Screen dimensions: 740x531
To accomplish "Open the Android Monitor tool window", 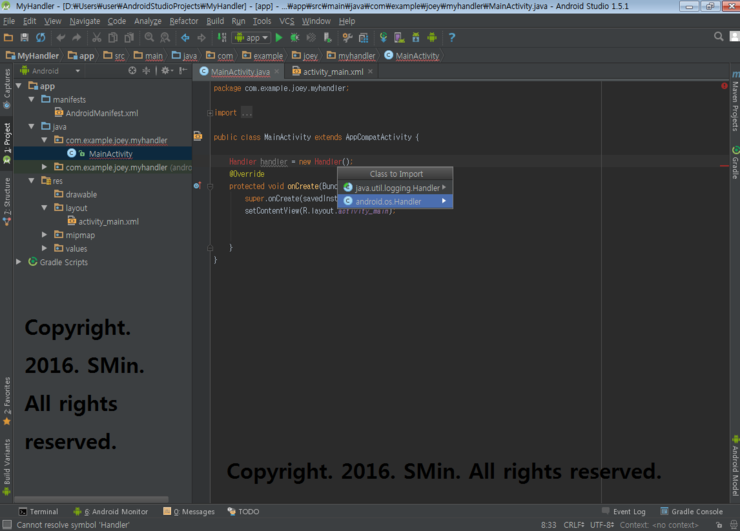I will point(111,512).
